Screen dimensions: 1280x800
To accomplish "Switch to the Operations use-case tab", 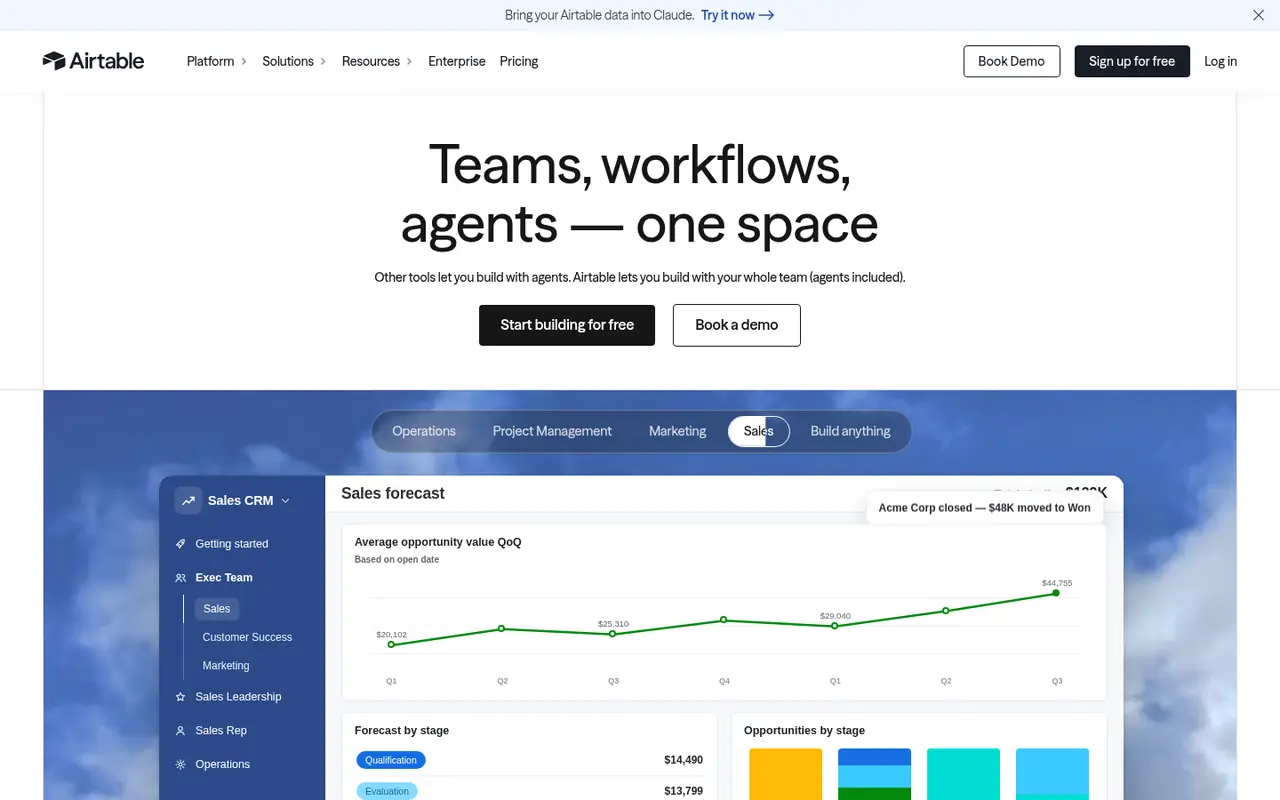I will [x=424, y=431].
